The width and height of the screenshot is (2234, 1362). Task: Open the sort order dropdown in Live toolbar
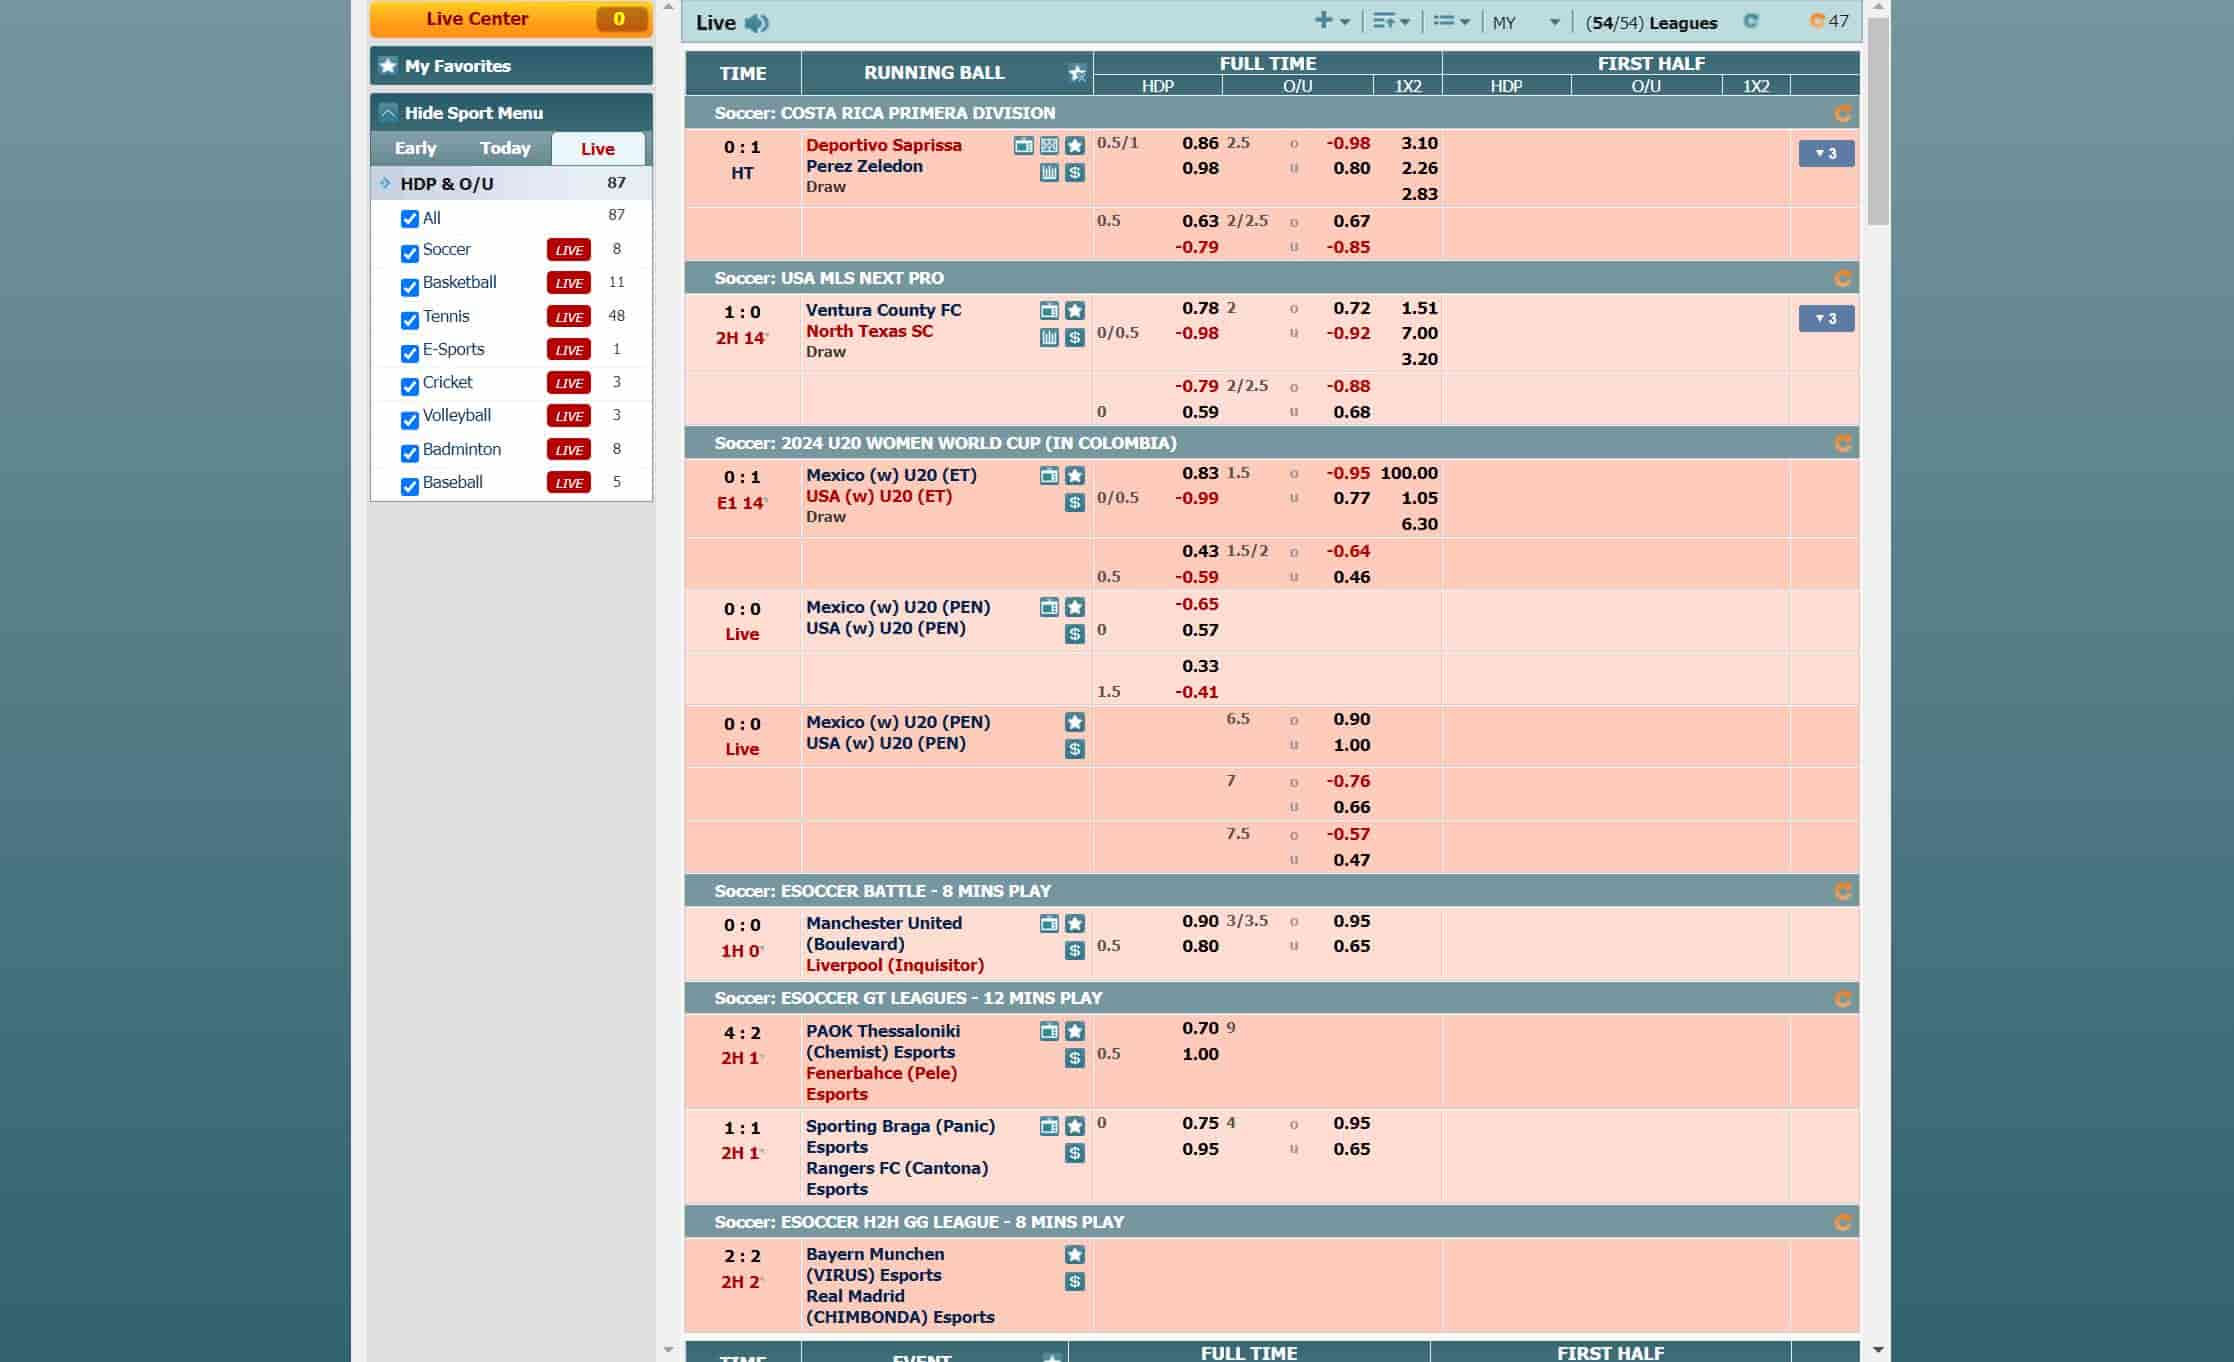1391,21
